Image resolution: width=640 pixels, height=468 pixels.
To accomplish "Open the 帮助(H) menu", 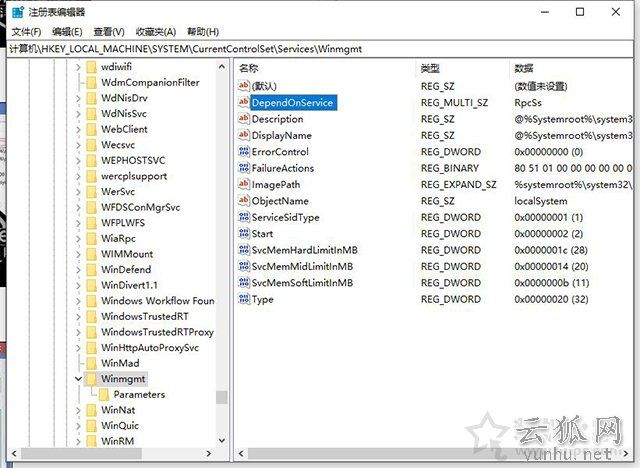I will (x=203, y=32).
